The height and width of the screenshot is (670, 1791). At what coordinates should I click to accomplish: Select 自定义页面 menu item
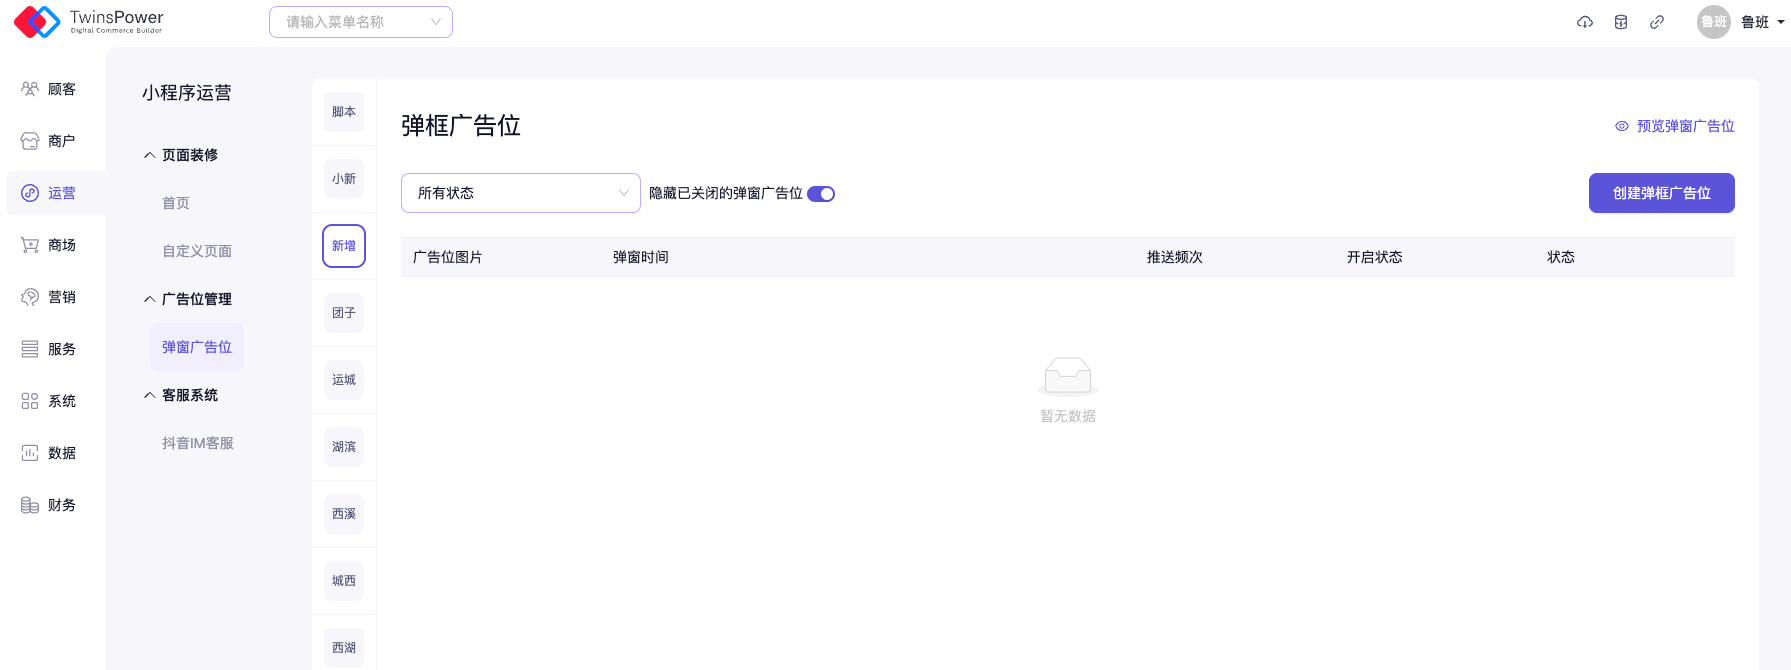point(197,251)
